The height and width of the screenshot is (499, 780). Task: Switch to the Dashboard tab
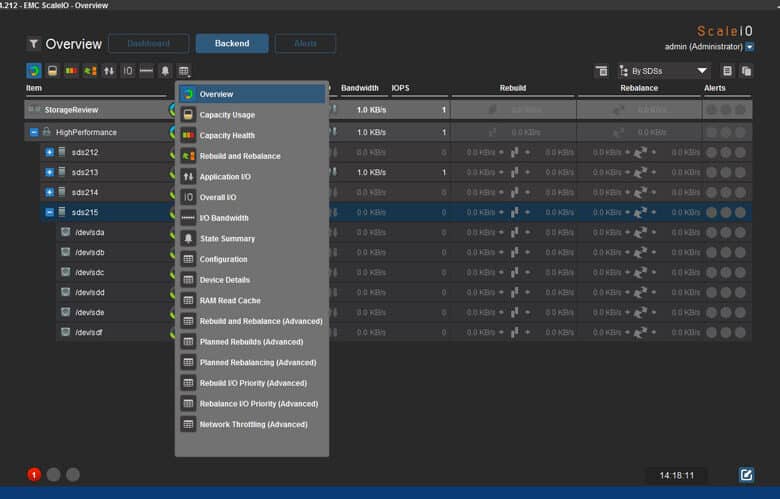148,43
